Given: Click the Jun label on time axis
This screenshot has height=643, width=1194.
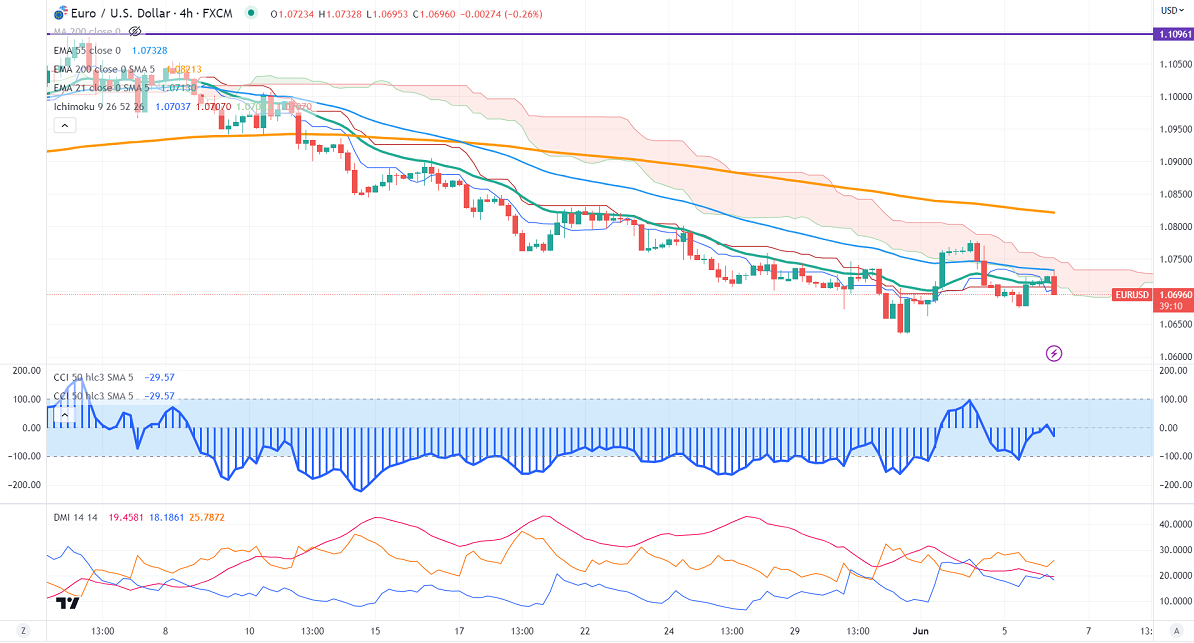Looking at the screenshot, I should tap(921, 631).
